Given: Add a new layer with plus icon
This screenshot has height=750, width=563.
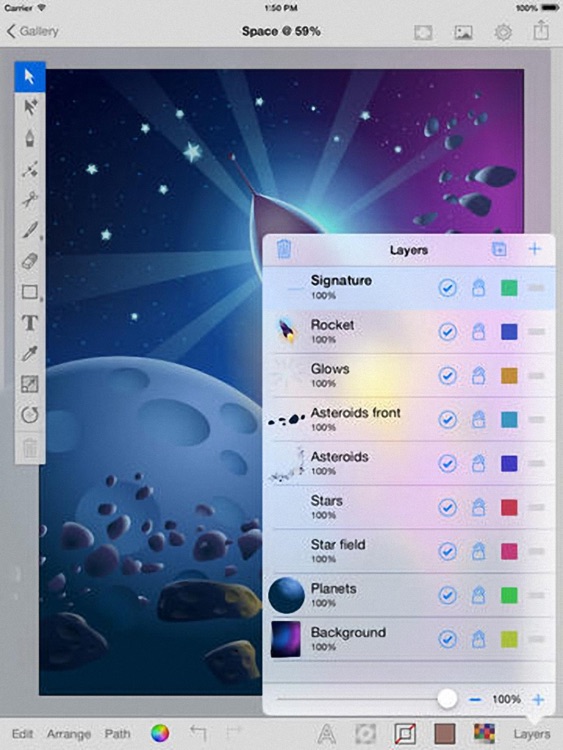Looking at the screenshot, I should (x=535, y=249).
